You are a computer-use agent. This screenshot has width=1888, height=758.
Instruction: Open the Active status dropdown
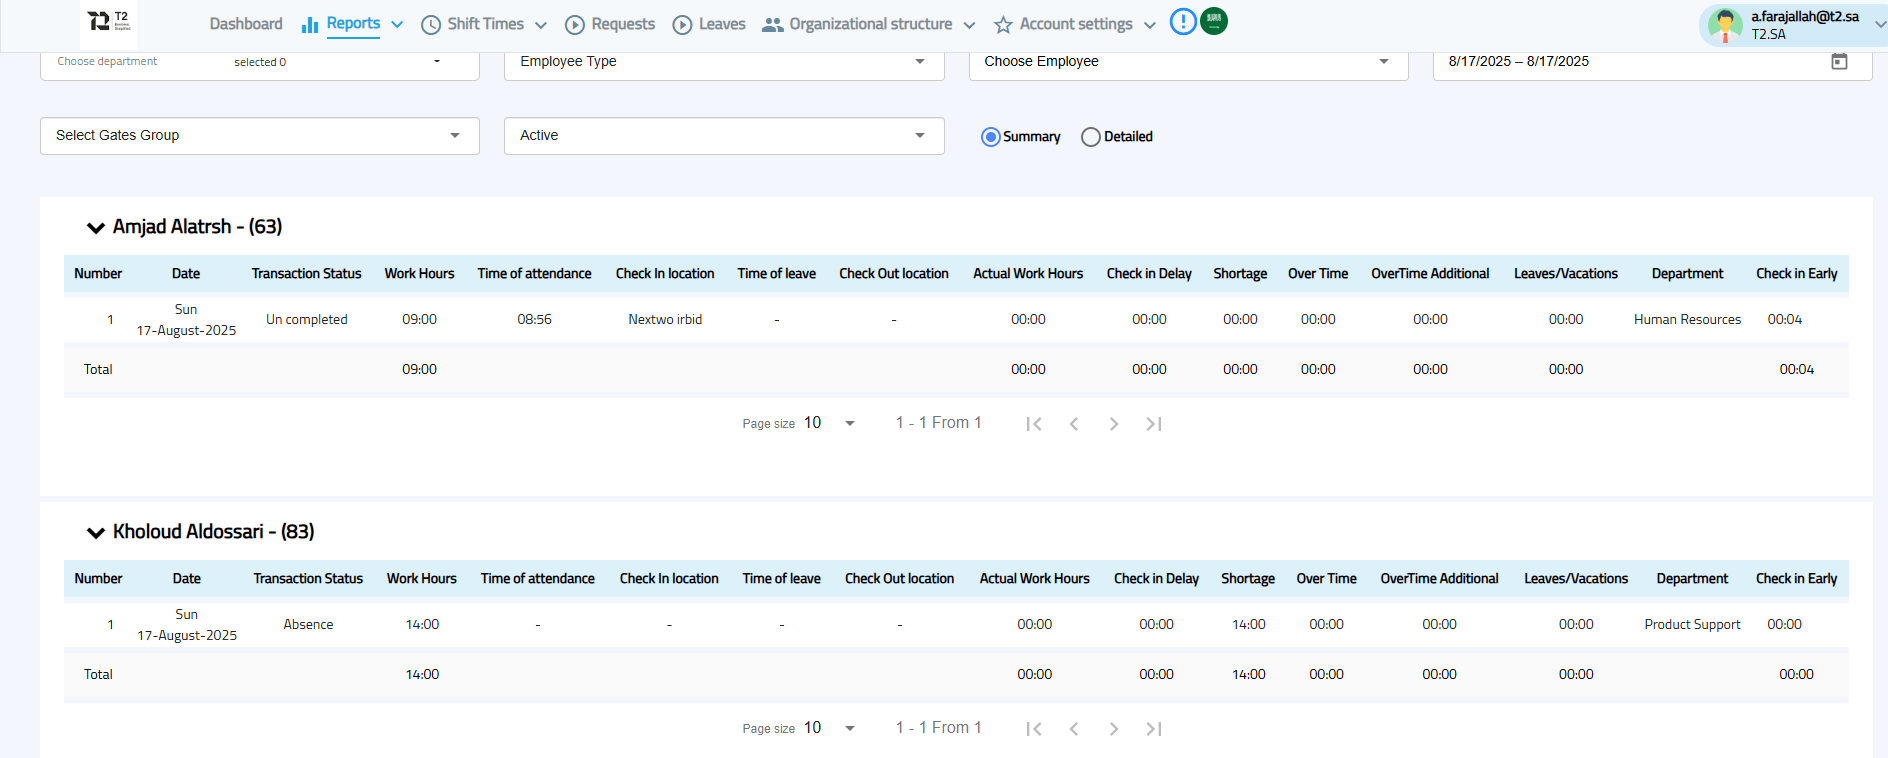pos(724,136)
